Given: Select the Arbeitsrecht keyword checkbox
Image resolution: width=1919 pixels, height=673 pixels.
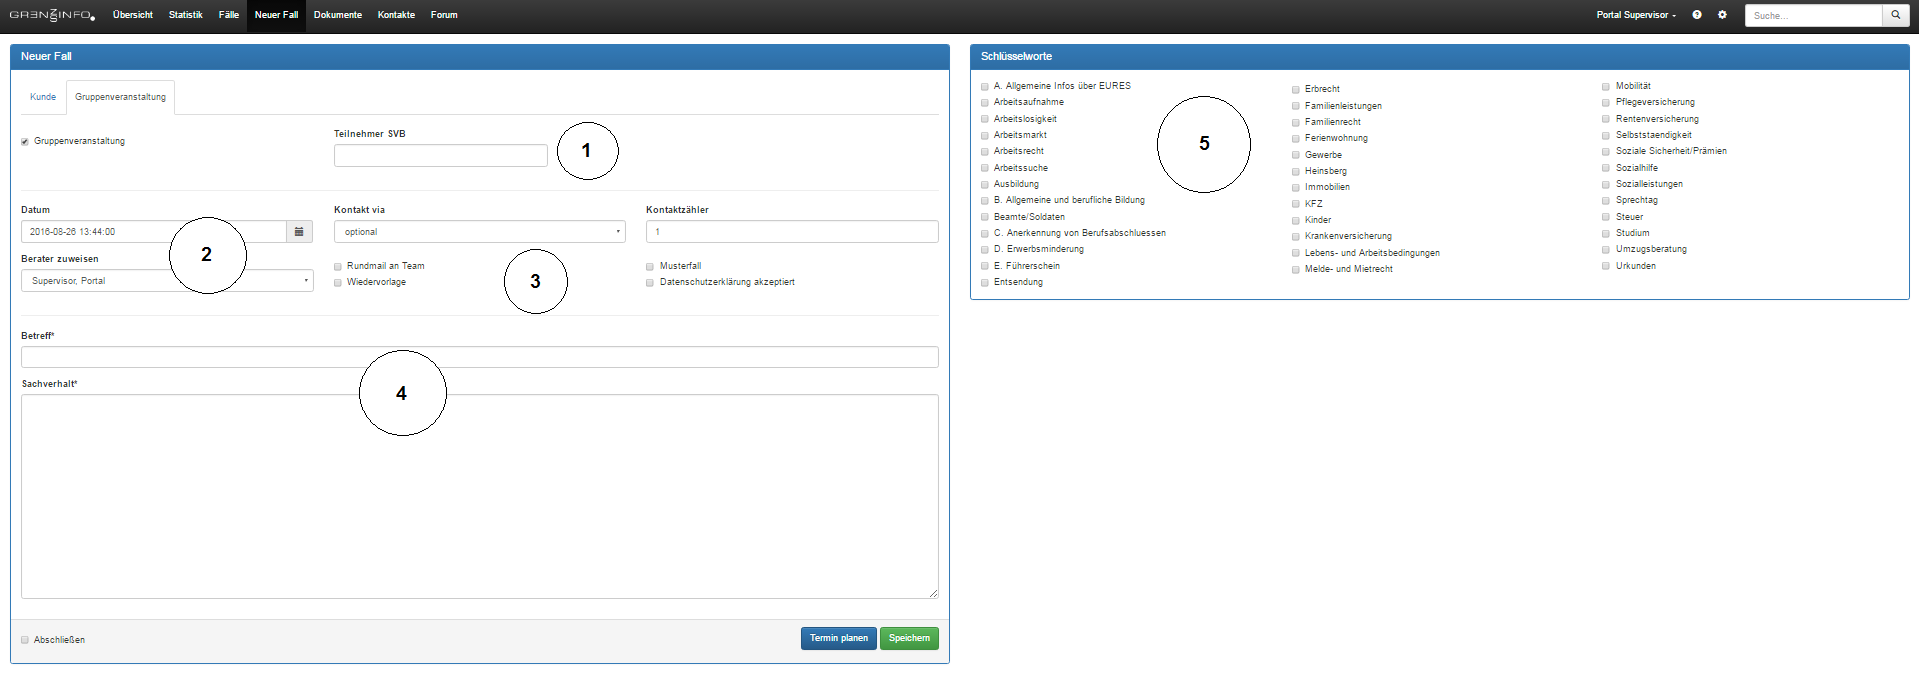Looking at the screenshot, I should click(x=985, y=152).
